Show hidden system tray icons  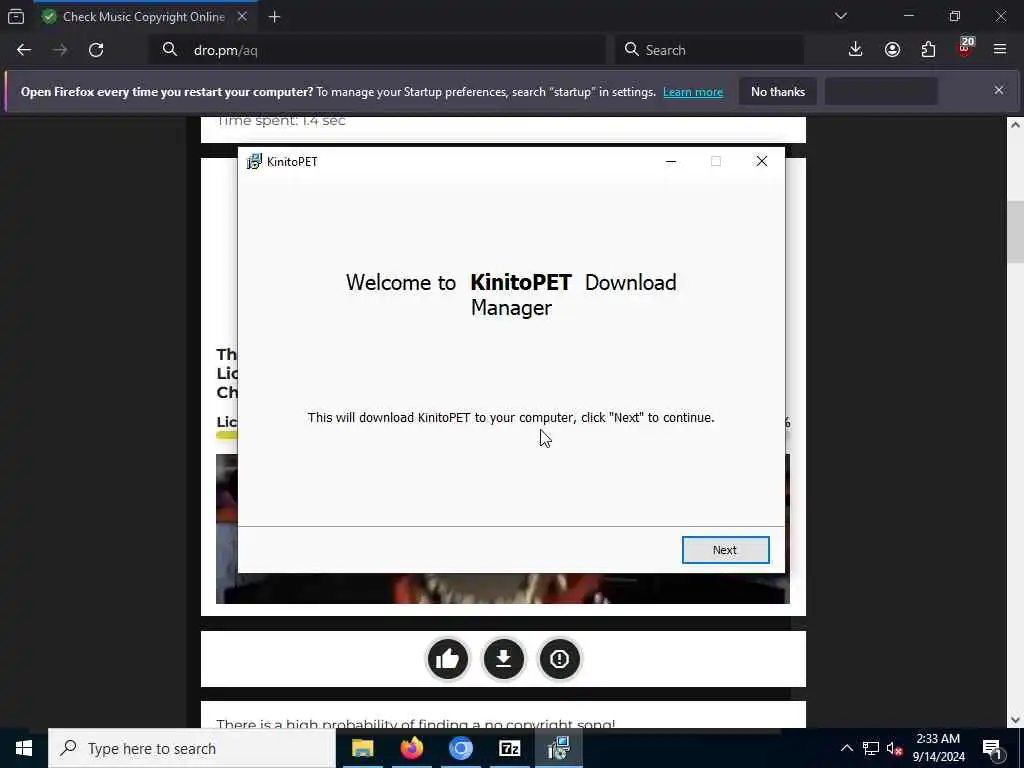point(846,748)
